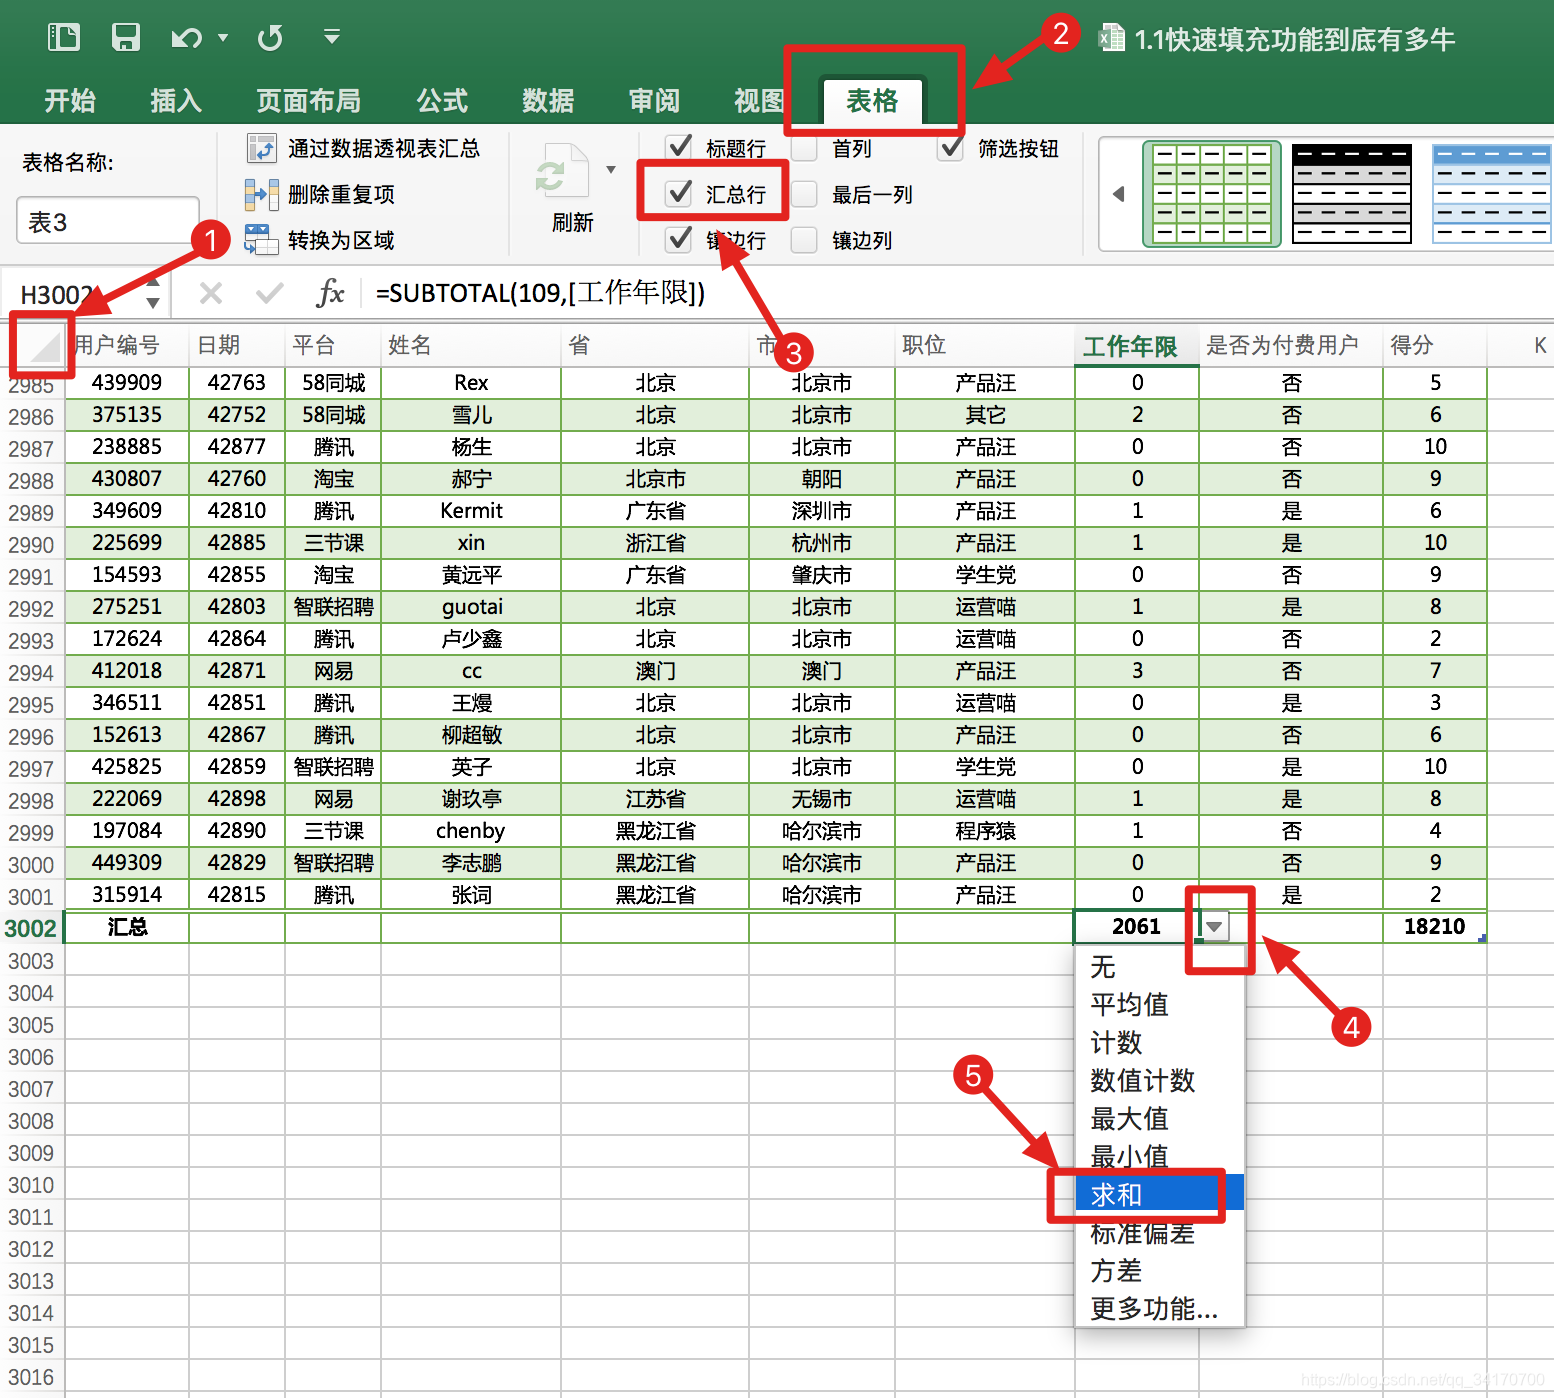This screenshot has width=1554, height=1398.
Task: Enable the 首列 checkbox
Action: click(x=805, y=148)
